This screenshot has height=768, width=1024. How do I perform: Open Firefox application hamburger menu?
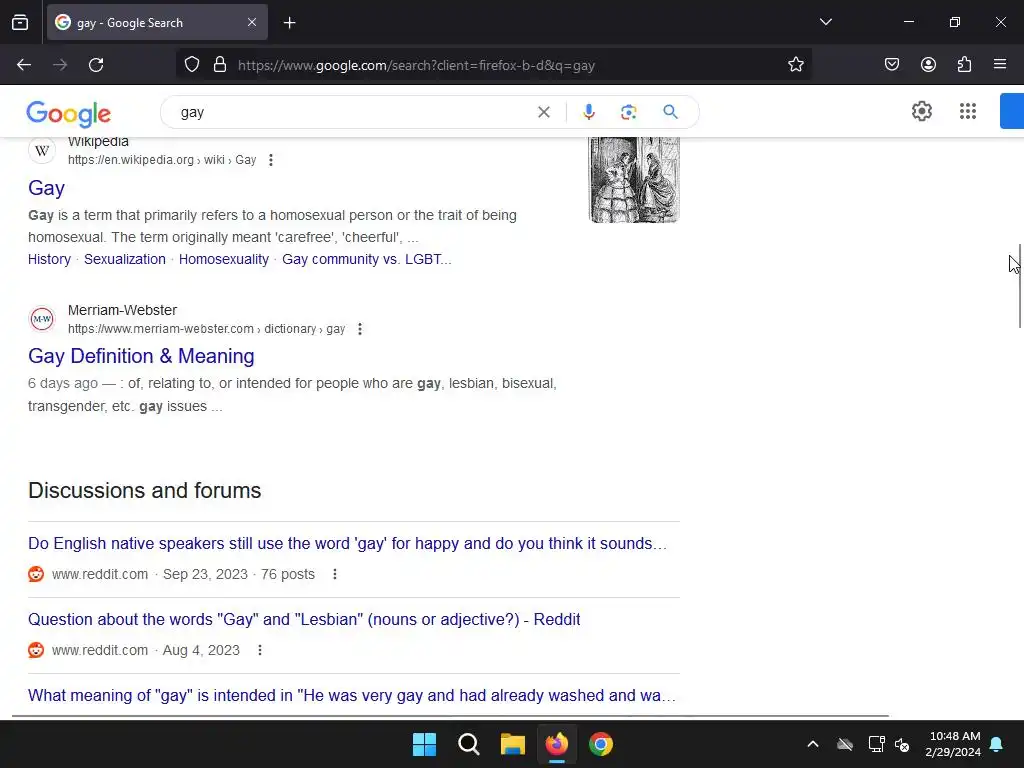coord(1000,65)
